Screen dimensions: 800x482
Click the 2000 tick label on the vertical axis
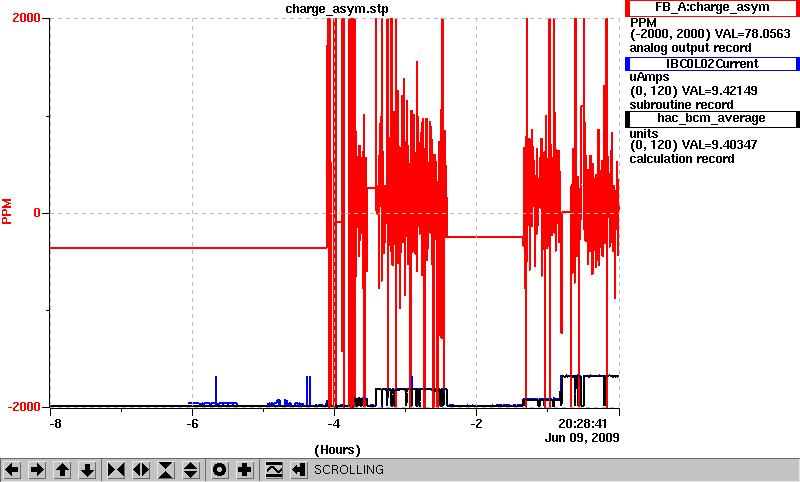pyautogui.click(x=27, y=18)
